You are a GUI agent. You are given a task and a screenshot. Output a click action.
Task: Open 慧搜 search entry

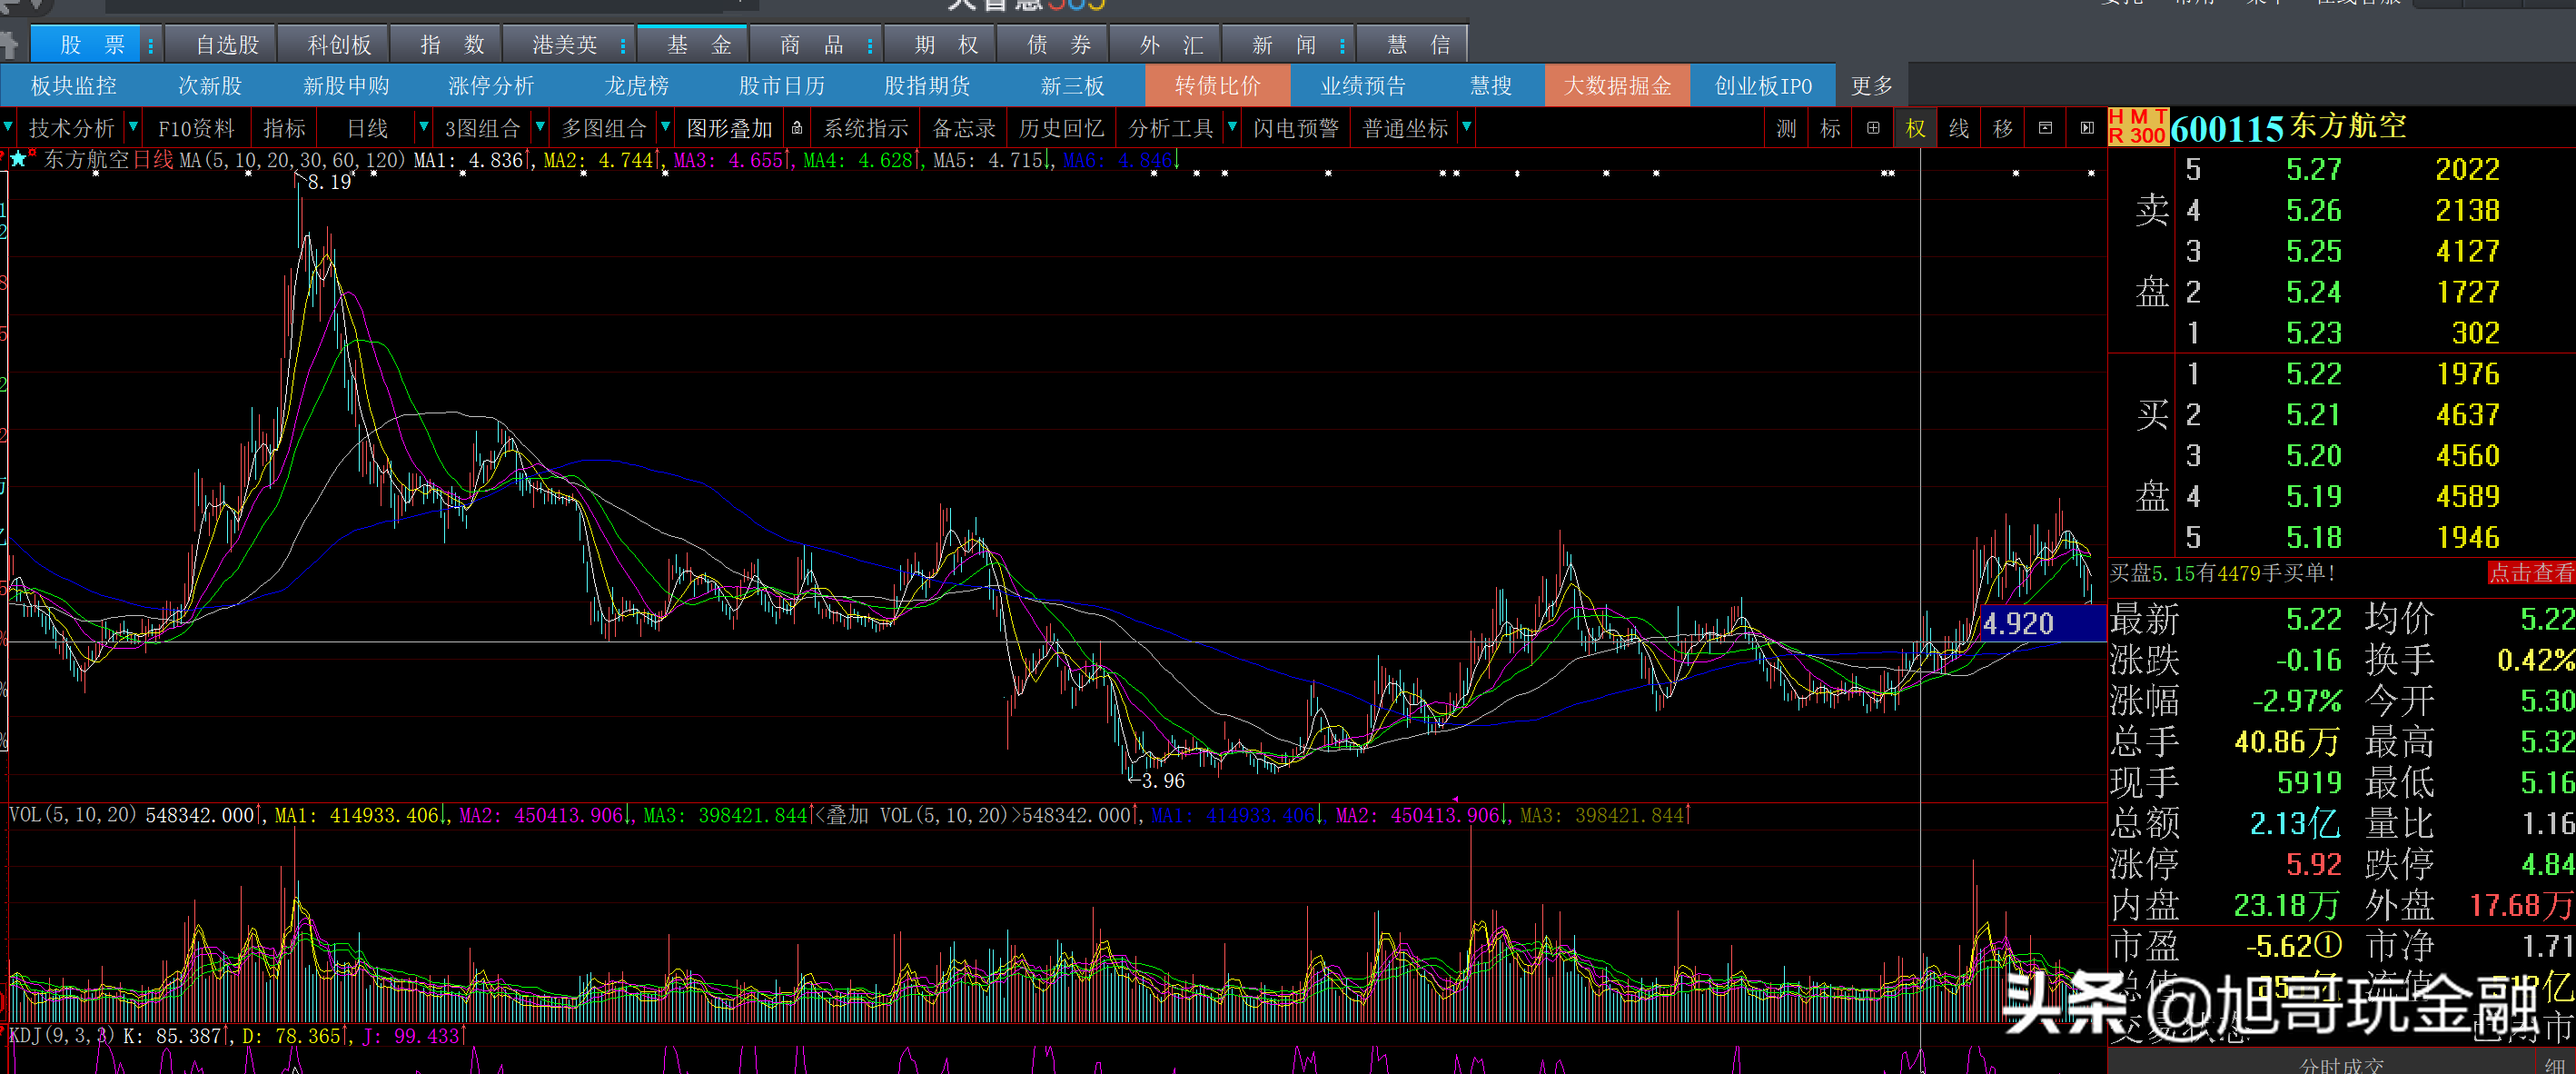(1490, 86)
